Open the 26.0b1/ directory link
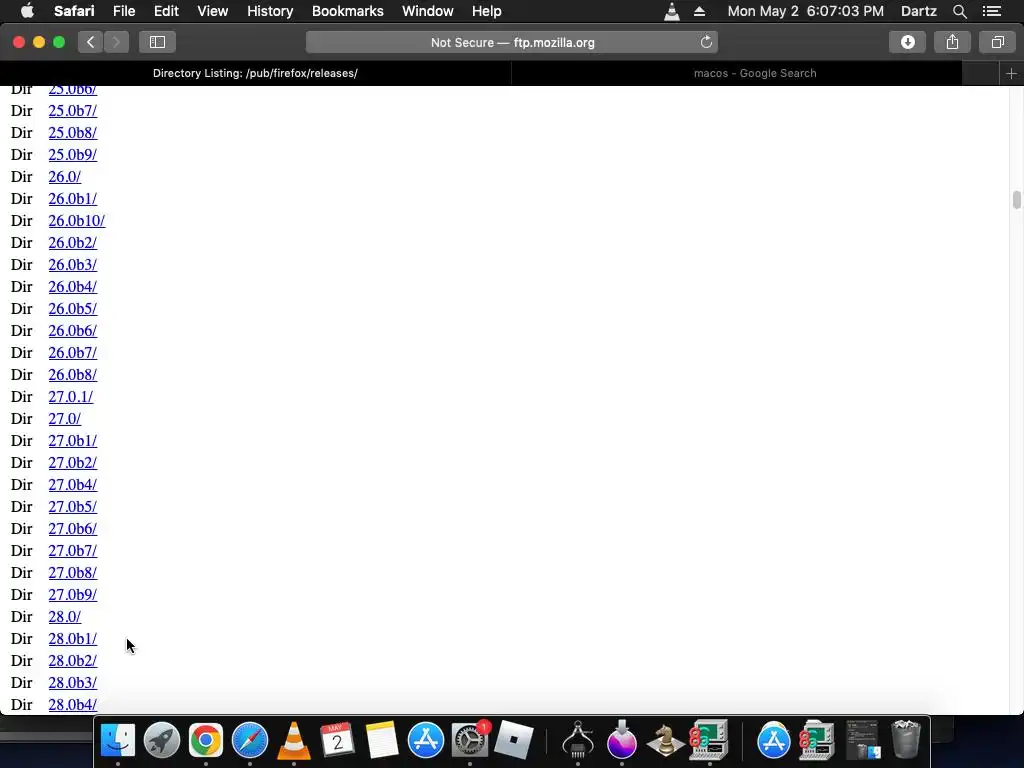The height and width of the screenshot is (768, 1024). [x=72, y=199]
